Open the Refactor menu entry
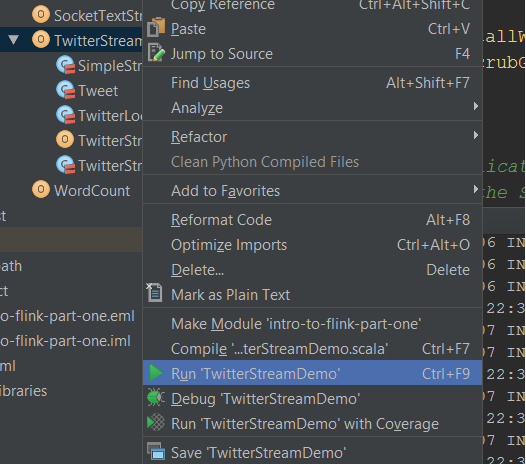Screen dimensions: 526x464 coord(312,137)
